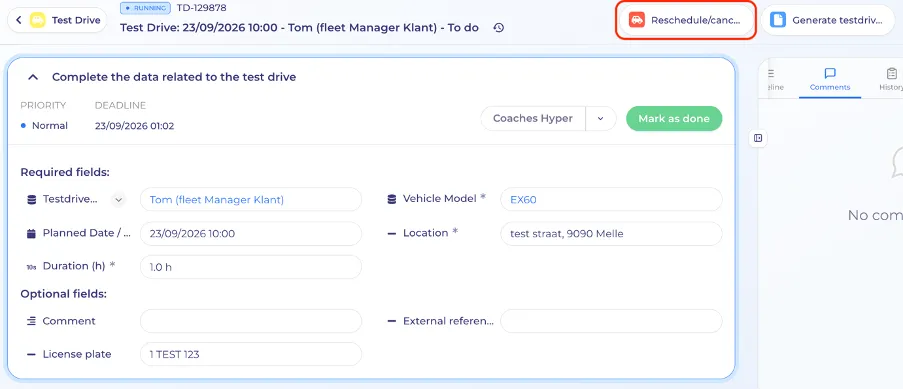
Task: Click the External reference dash icon
Action: [x=391, y=321]
